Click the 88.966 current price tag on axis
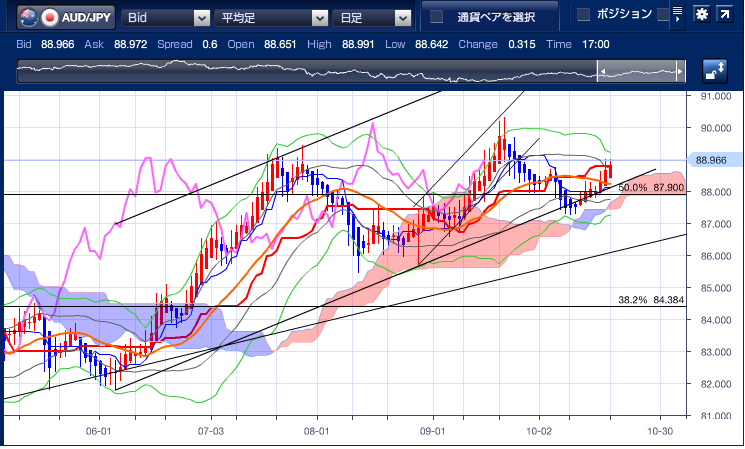 coord(709,160)
